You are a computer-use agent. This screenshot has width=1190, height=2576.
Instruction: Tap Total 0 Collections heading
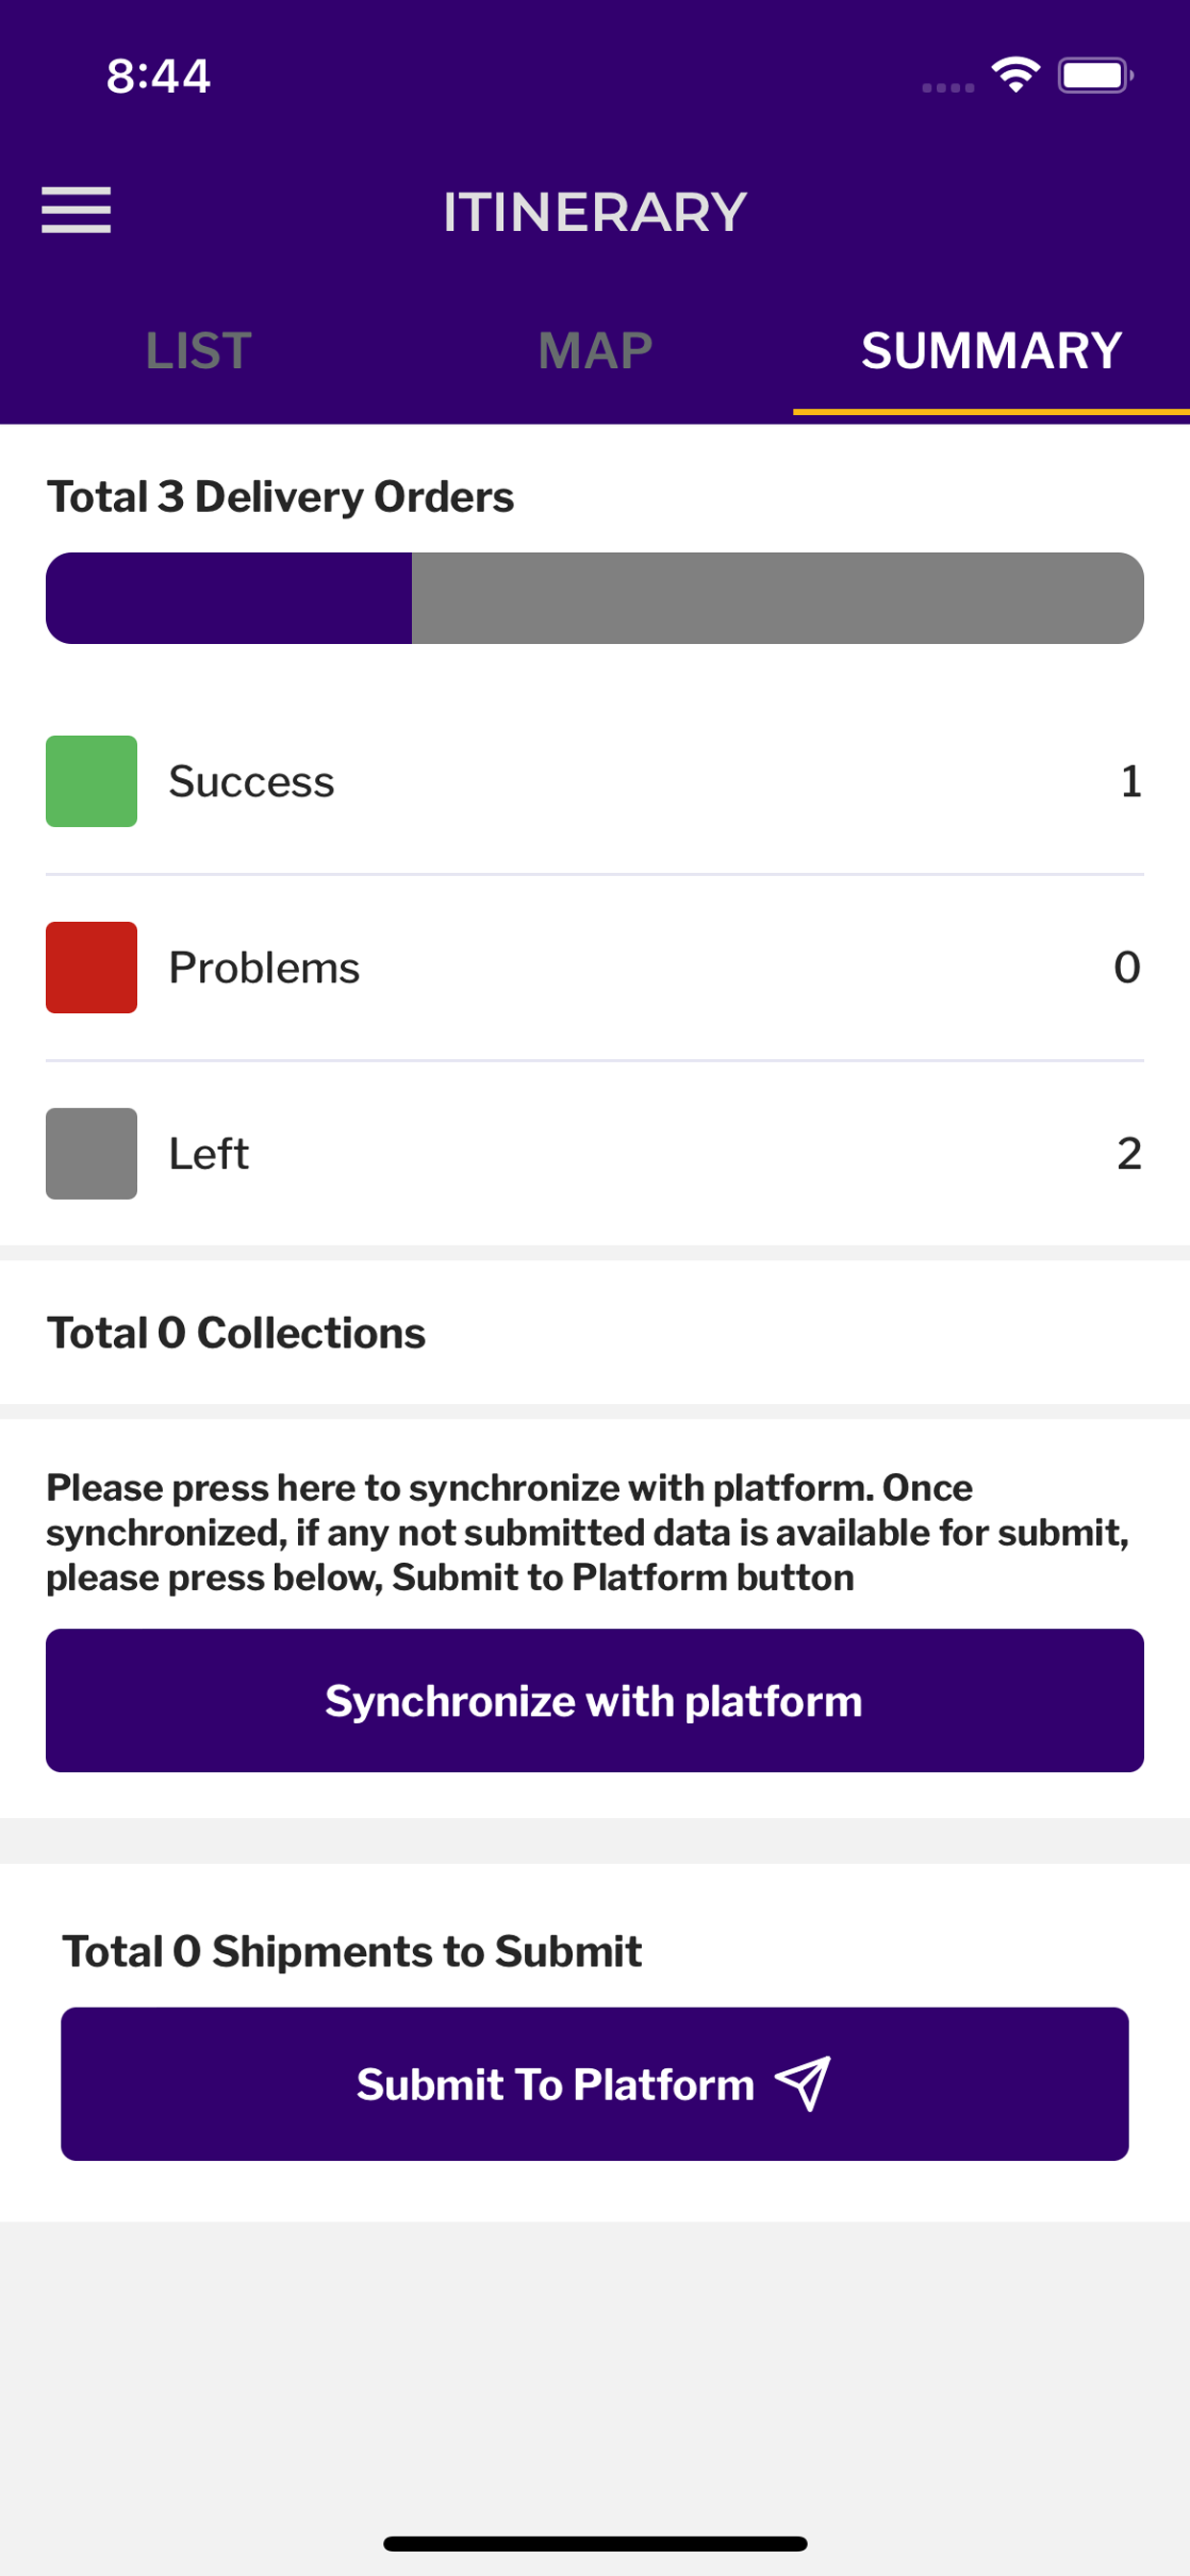[x=236, y=1333]
